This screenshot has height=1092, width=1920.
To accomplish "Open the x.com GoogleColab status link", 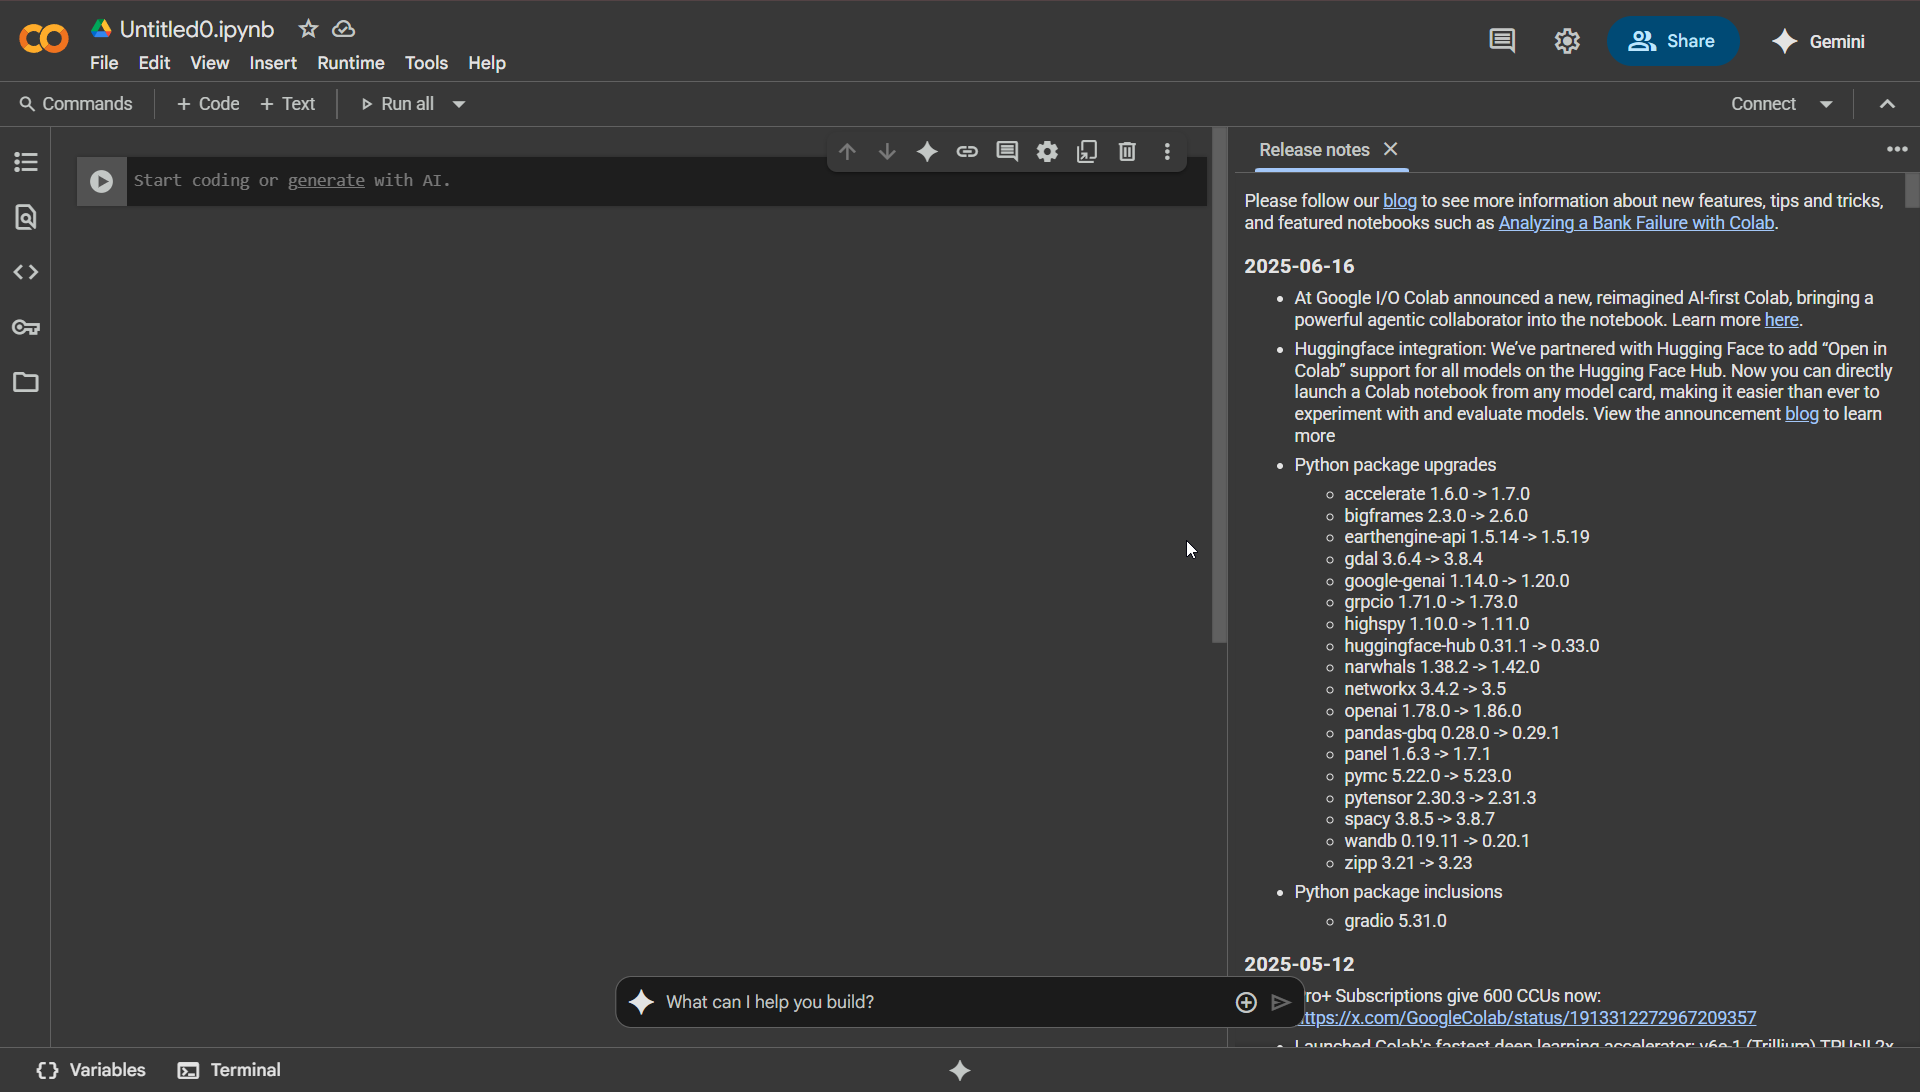I will pyautogui.click(x=1527, y=1018).
